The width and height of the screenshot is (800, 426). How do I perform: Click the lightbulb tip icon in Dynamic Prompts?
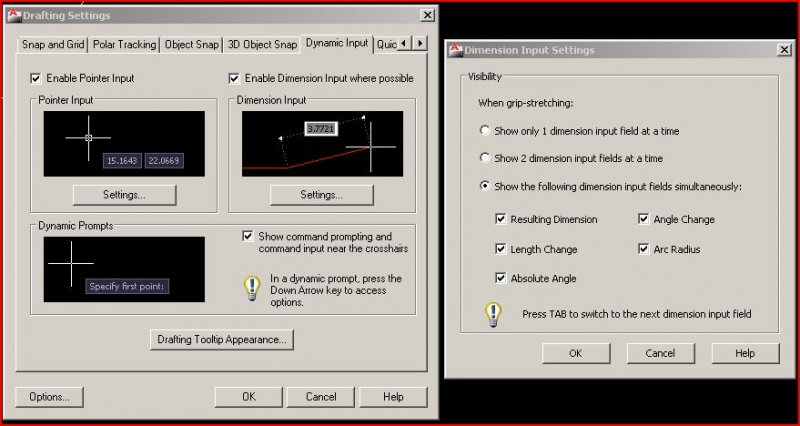click(252, 289)
